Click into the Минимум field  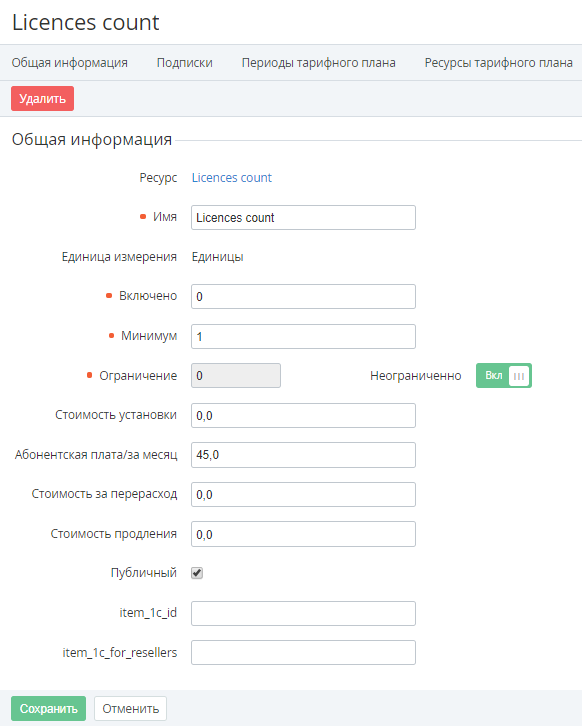(x=303, y=336)
